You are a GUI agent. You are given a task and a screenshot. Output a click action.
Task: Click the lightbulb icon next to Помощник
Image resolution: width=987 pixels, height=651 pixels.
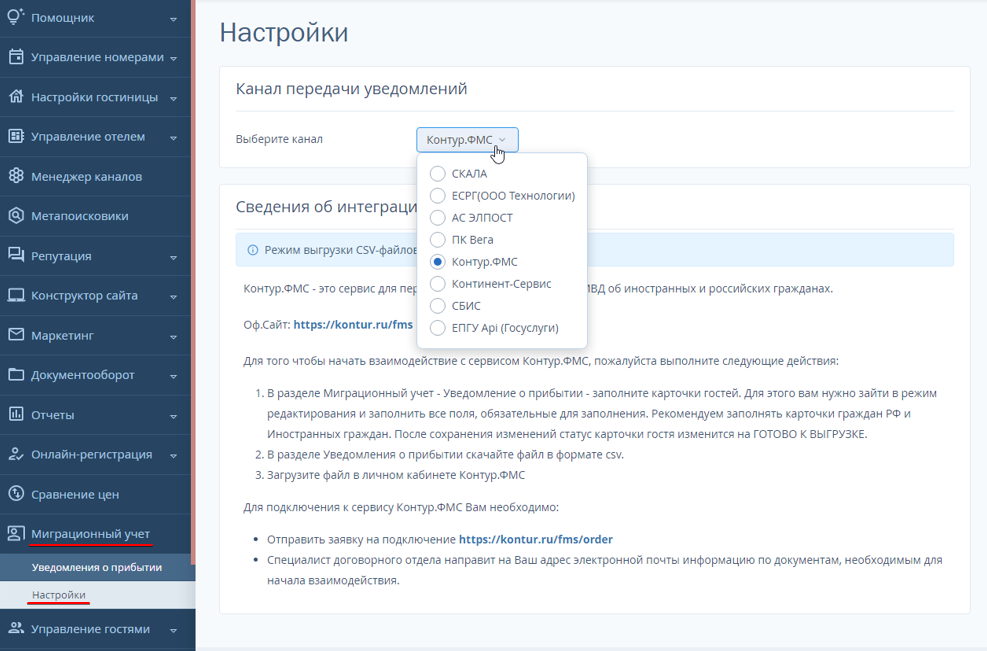[16, 17]
